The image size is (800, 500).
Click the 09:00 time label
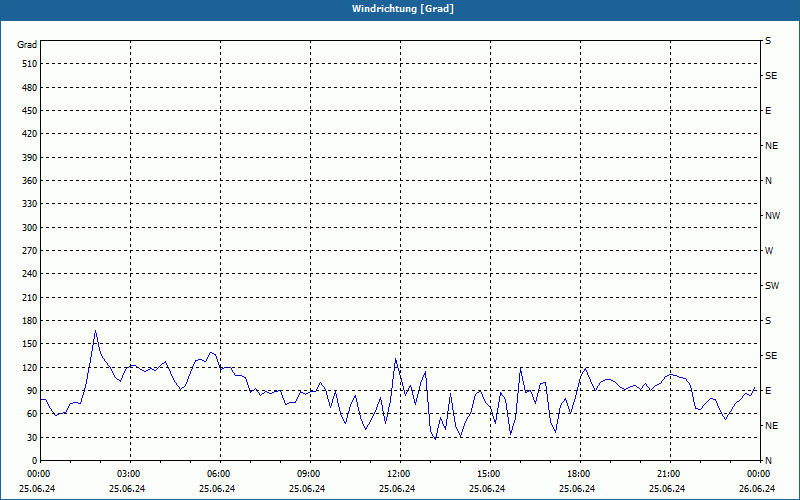(310, 474)
